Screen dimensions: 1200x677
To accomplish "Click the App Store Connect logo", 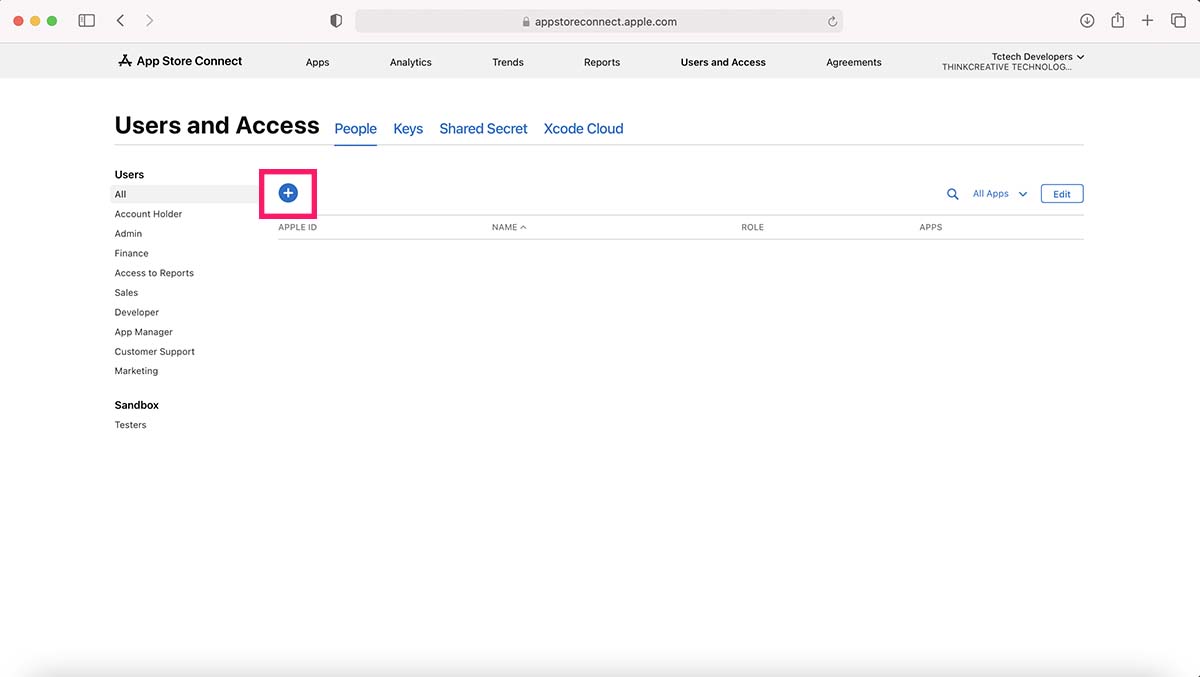I will [180, 61].
